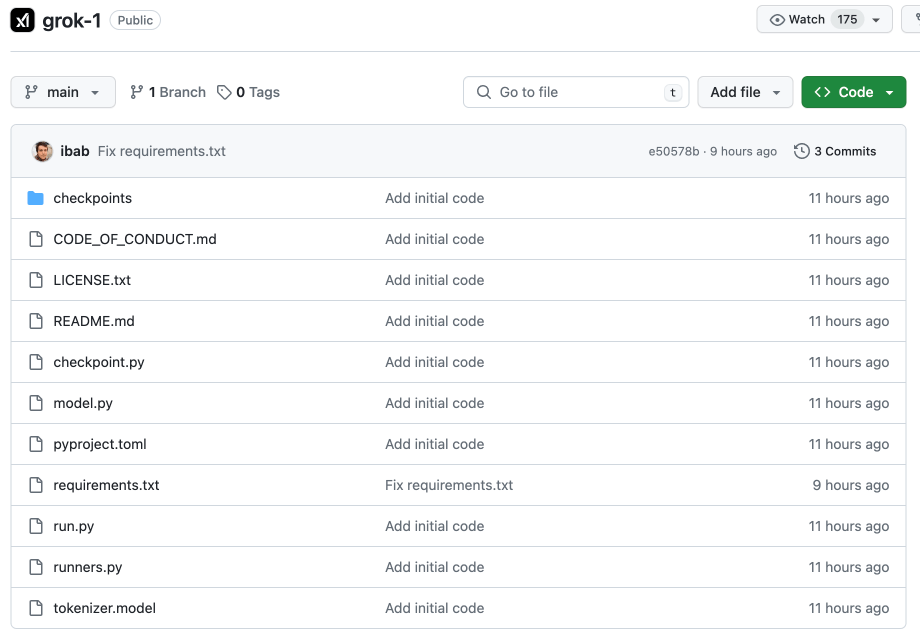Click the file icon for LICENSE.txt
Image resolution: width=920 pixels, height=637 pixels.
pos(36,280)
